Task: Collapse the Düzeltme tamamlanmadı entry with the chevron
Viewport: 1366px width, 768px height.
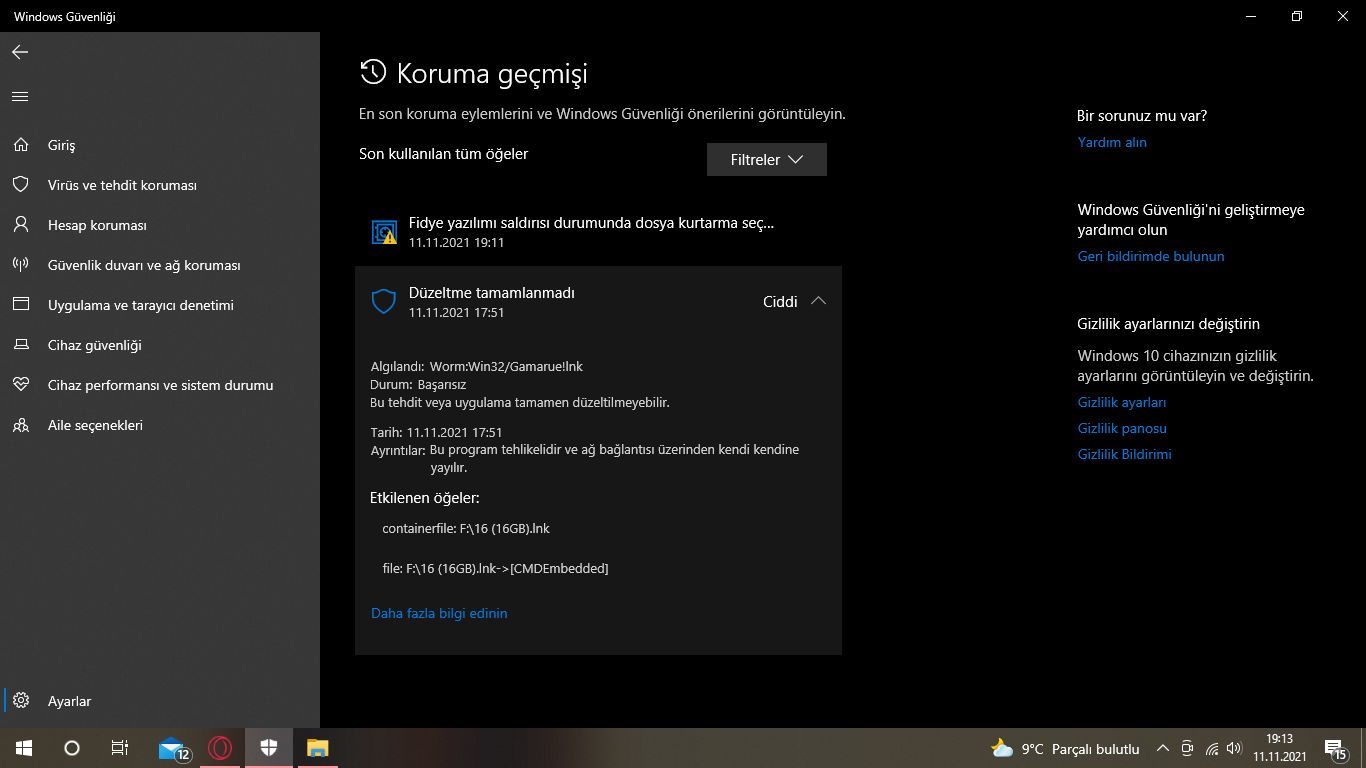Action: pos(818,301)
